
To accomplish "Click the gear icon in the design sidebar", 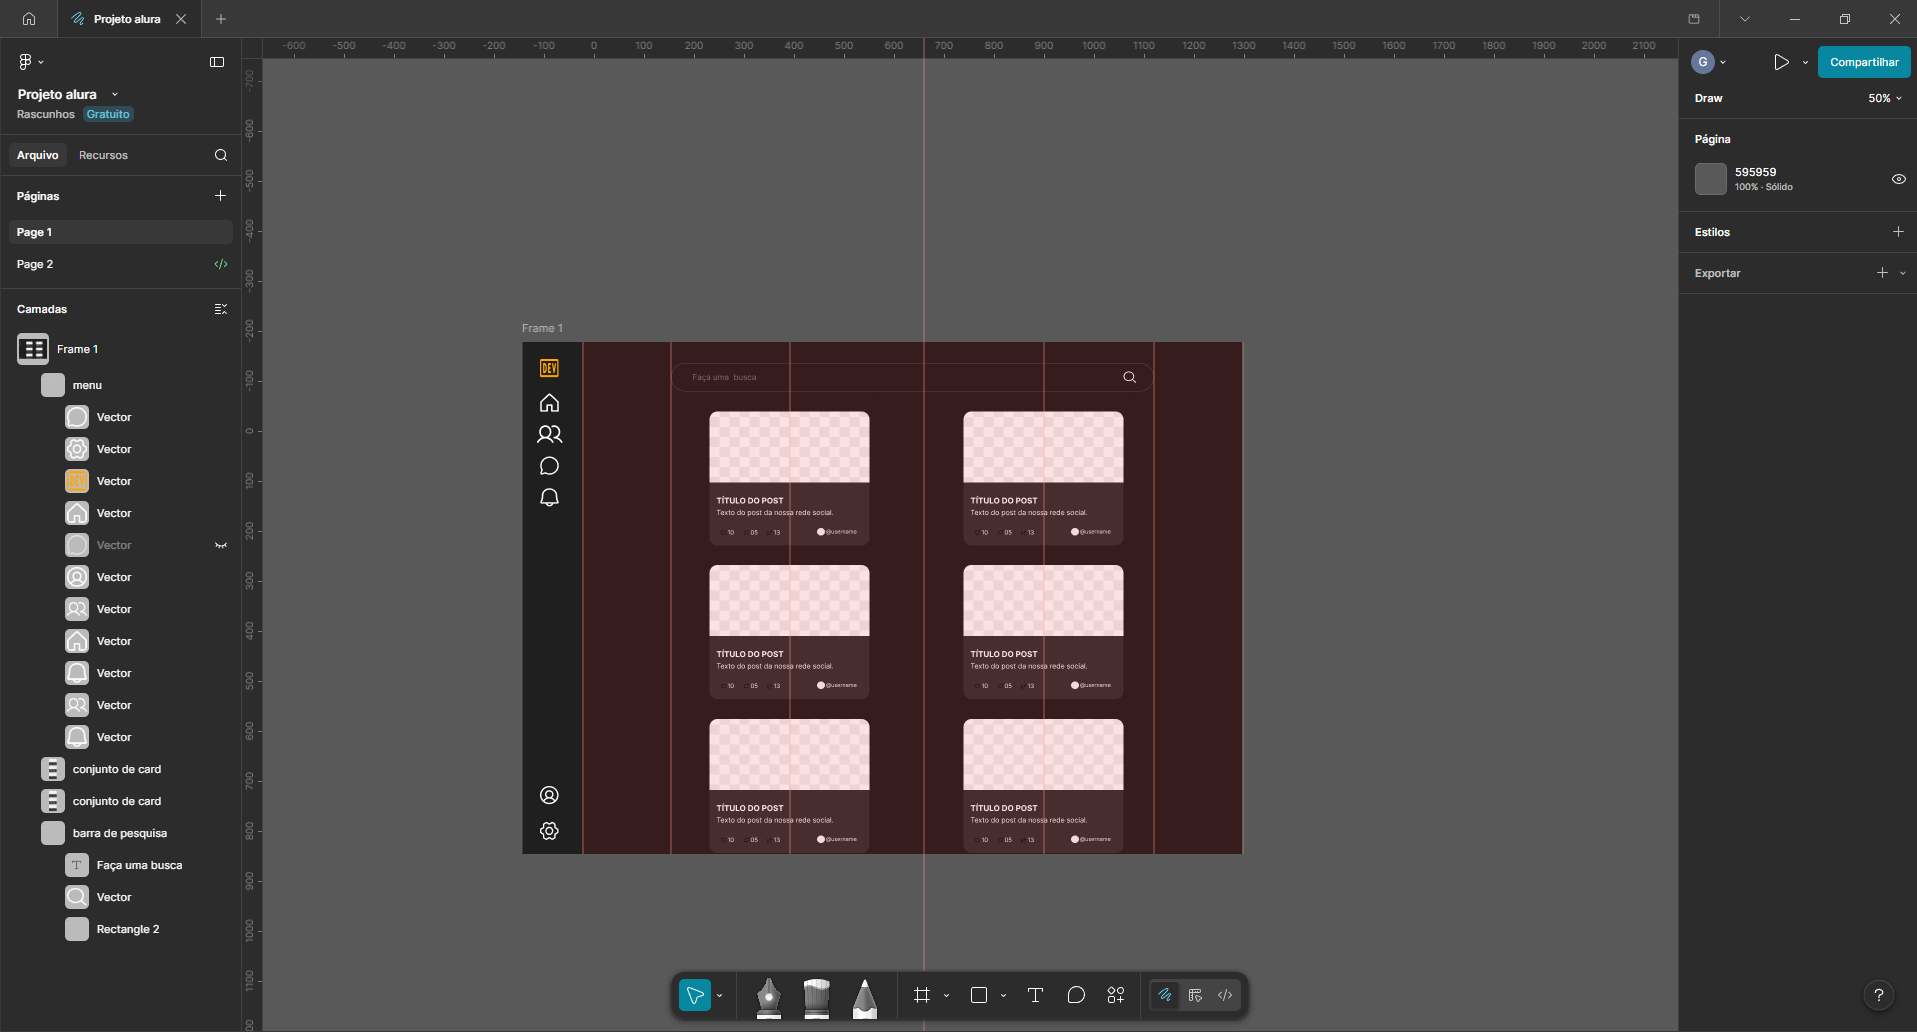I will tap(549, 831).
